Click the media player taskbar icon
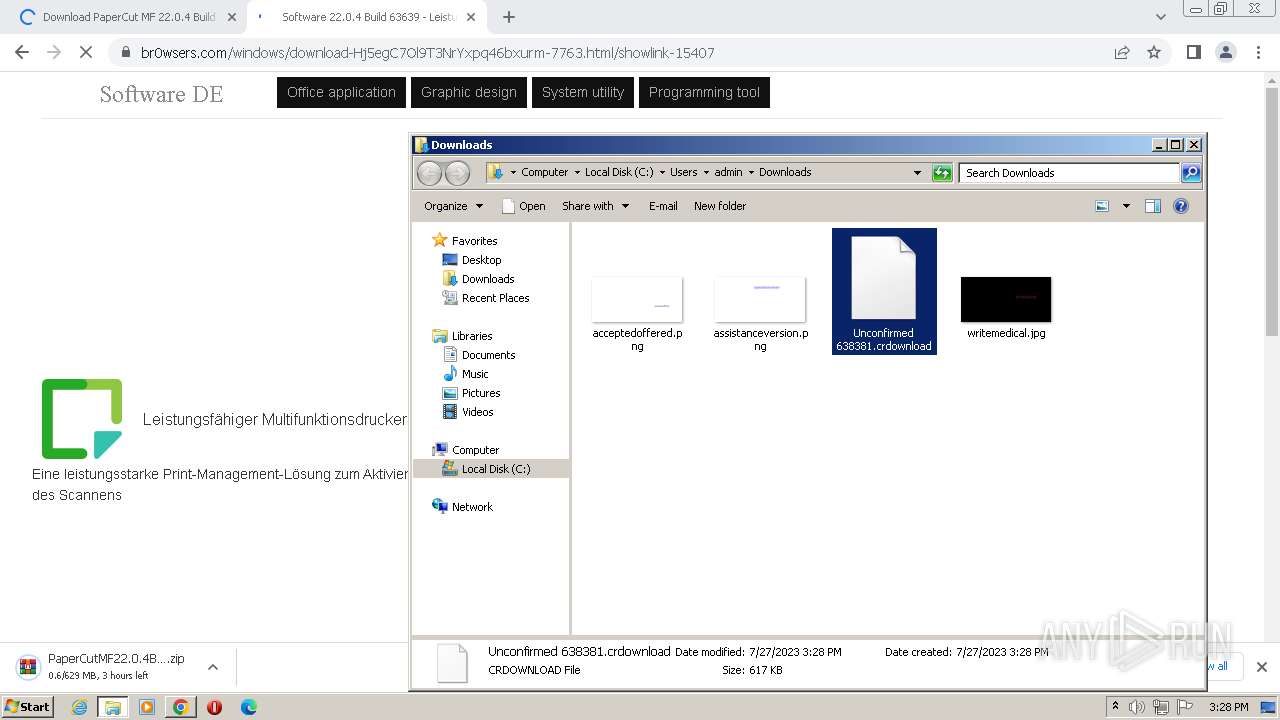Viewport: 1280px width, 720px height. click(x=147, y=707)
